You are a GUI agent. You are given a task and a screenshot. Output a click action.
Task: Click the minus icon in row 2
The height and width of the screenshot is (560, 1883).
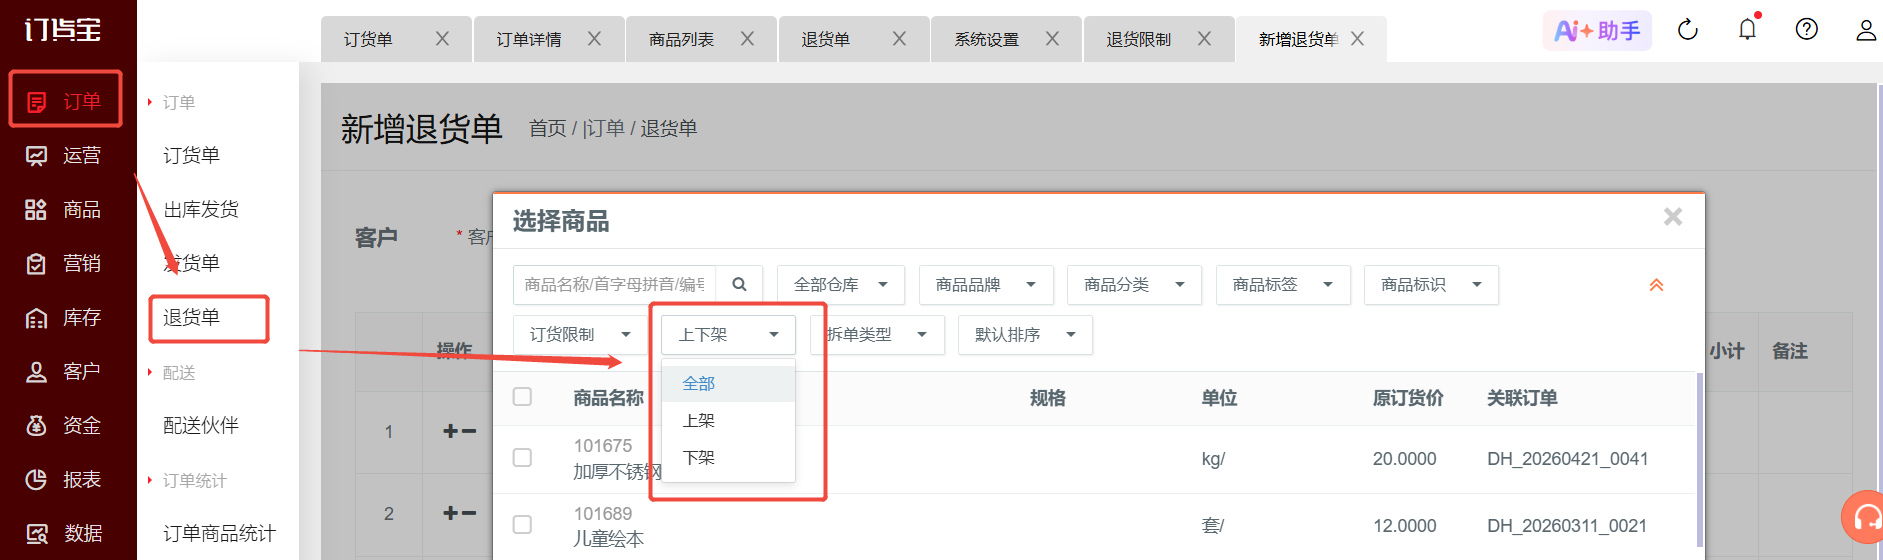click(x=469, y=513)
